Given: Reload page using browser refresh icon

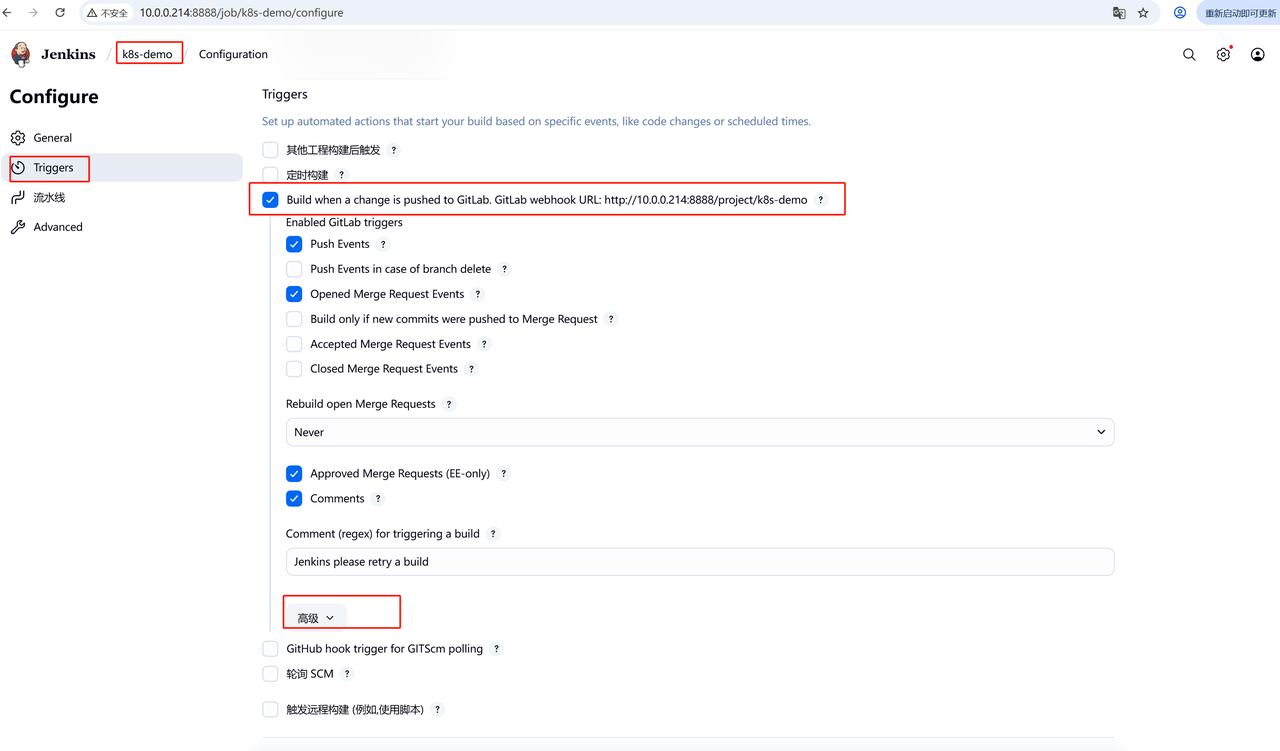Looking at the screenshot, I should tap(60, 13).
